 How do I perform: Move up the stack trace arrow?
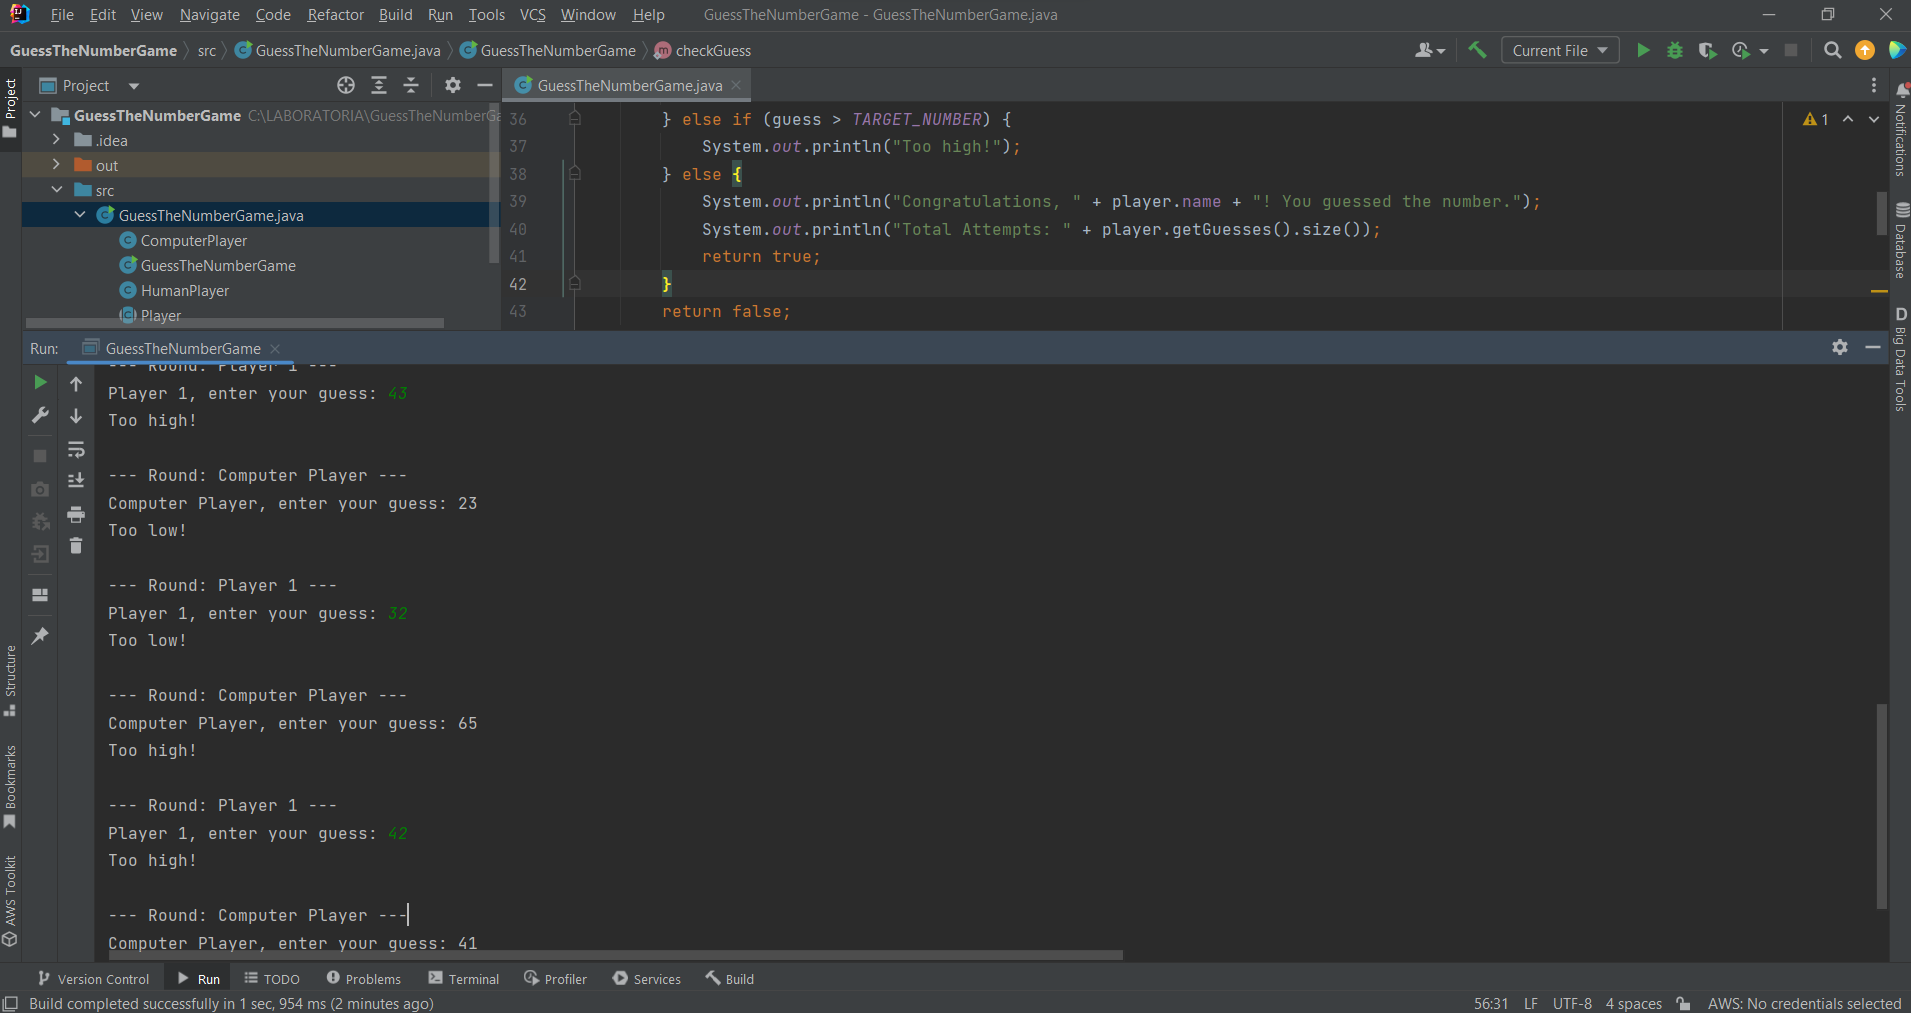point(76,384)
